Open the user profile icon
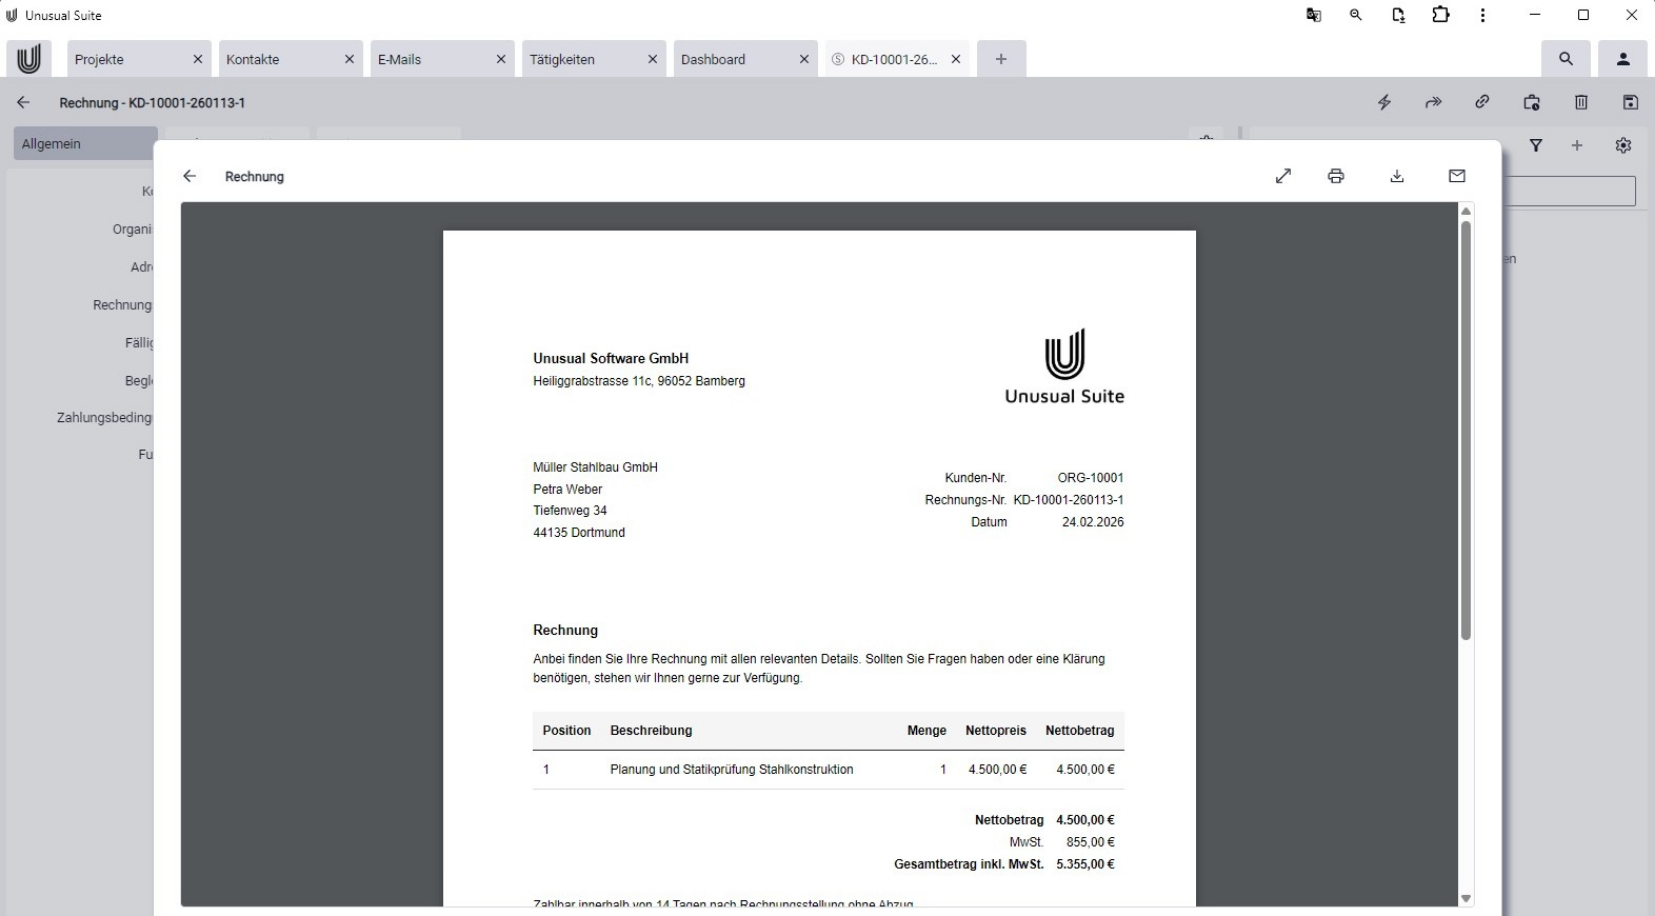This screenshot has width=1655, height=916. tap(1622, 59)
